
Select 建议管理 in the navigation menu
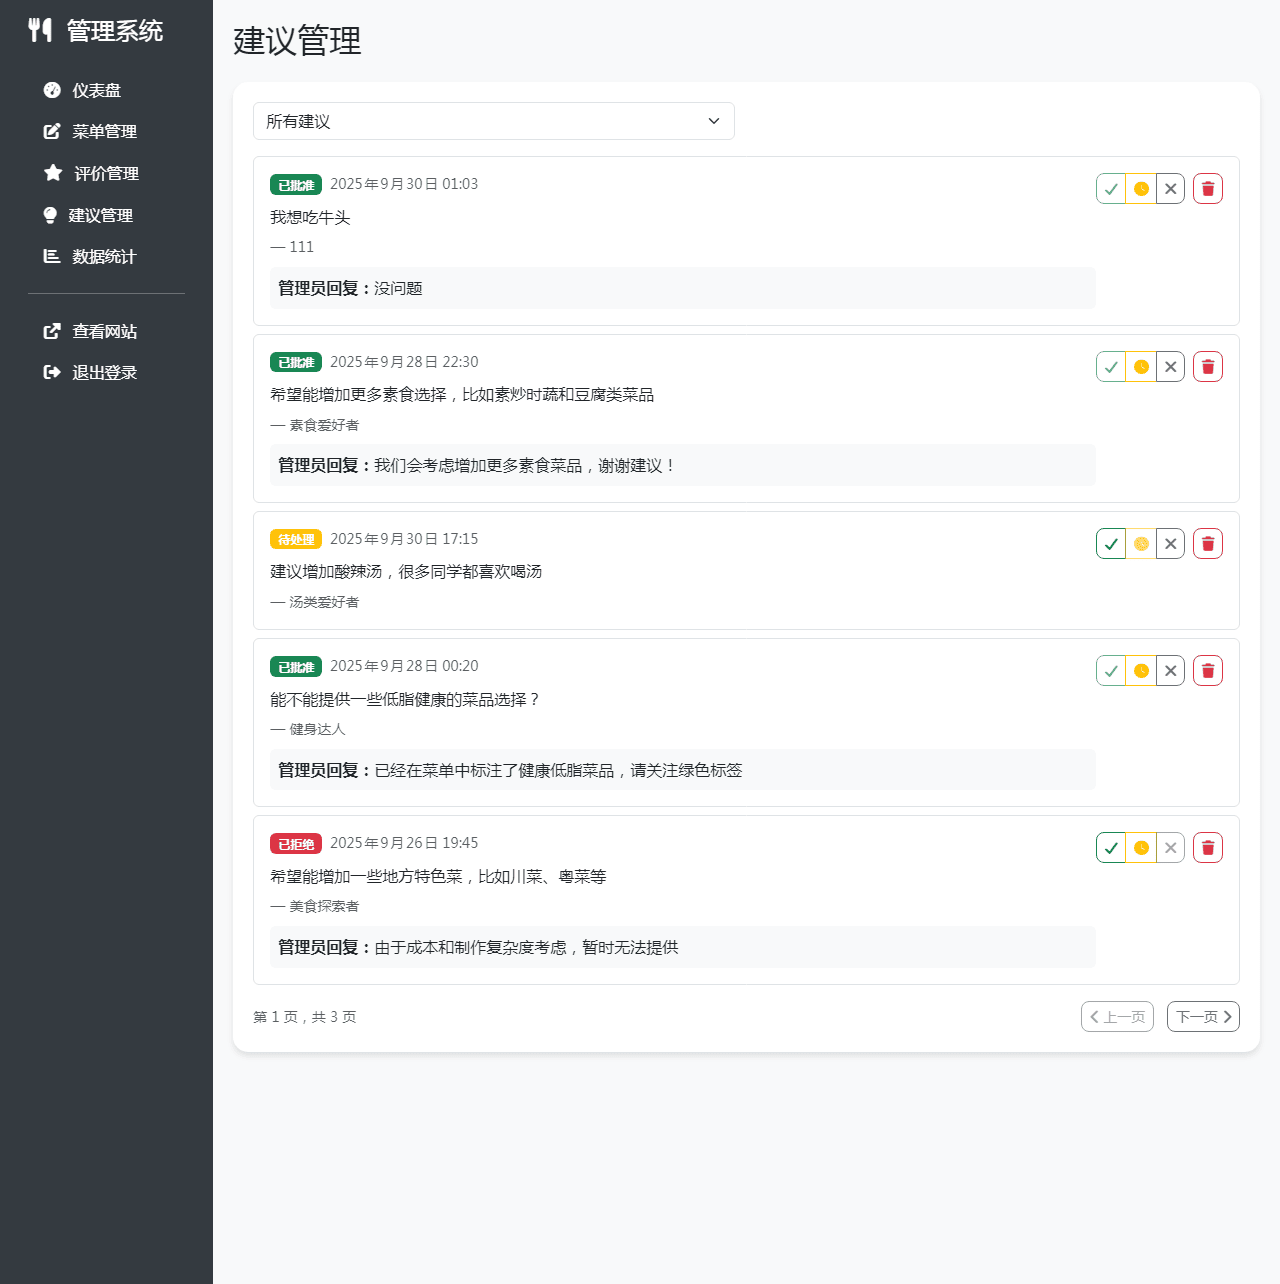[x=104, y=215]
